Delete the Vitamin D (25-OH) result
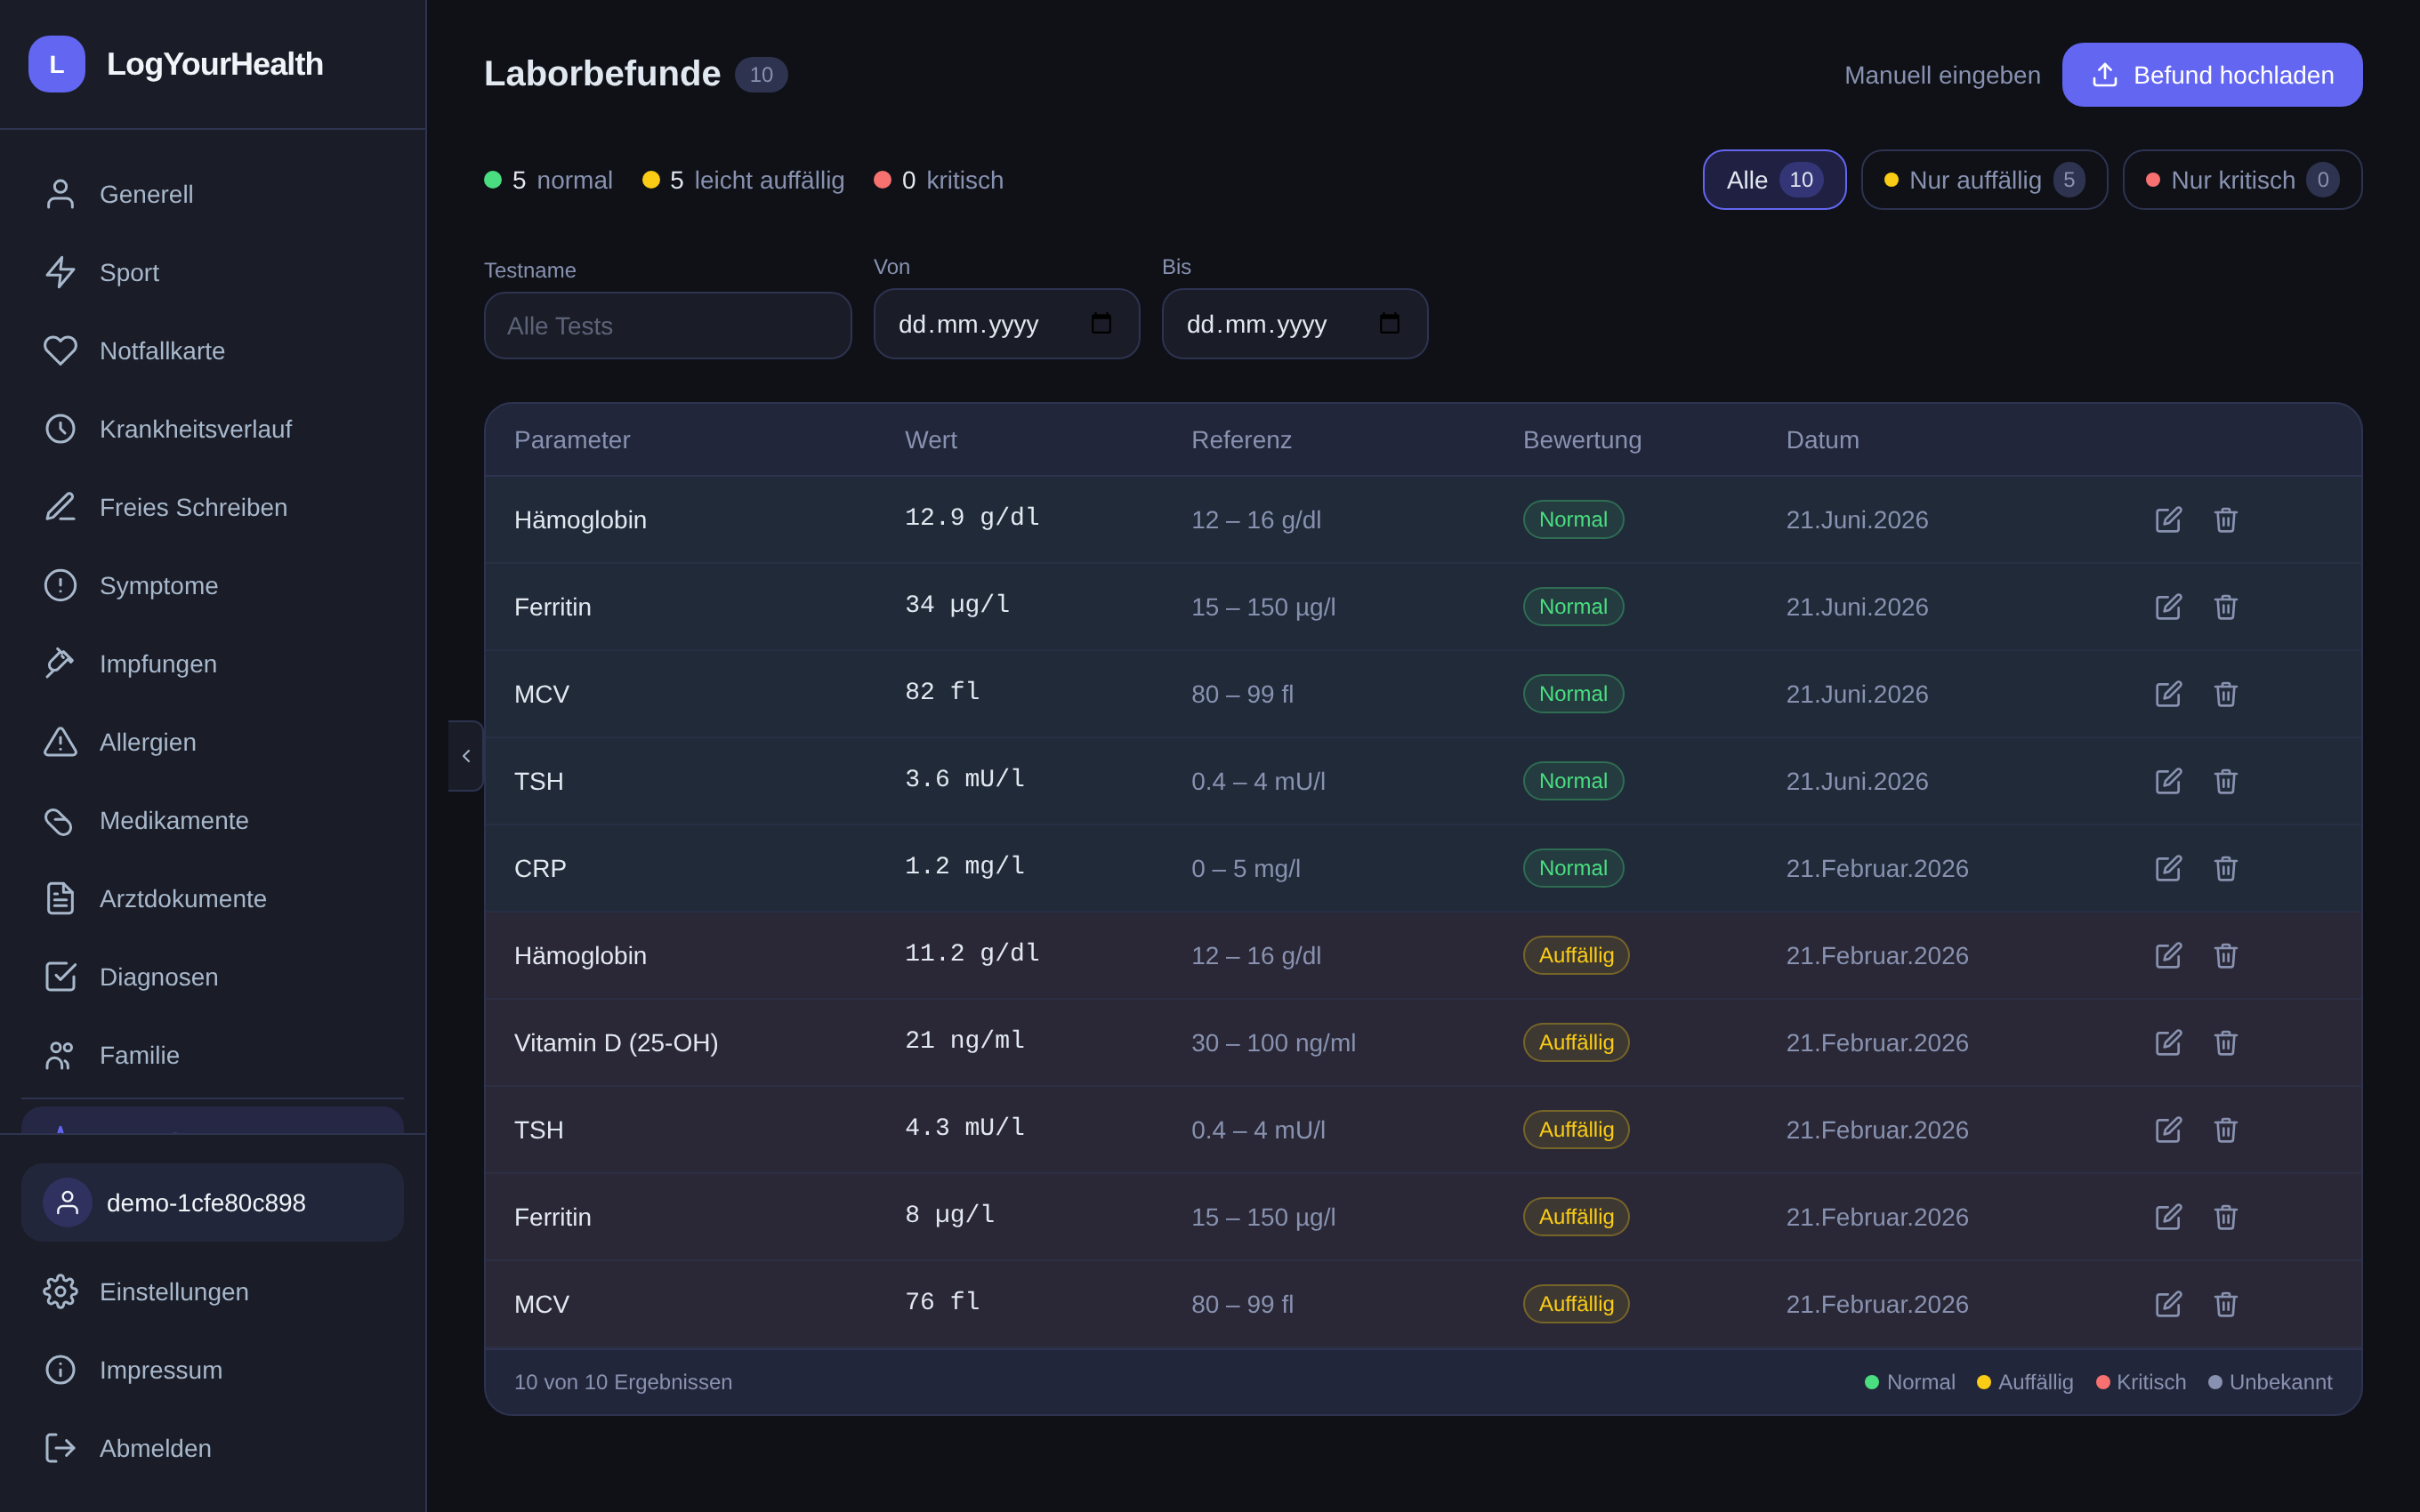This screenshot has width=2420, height=1512. pos(2225,1042)
